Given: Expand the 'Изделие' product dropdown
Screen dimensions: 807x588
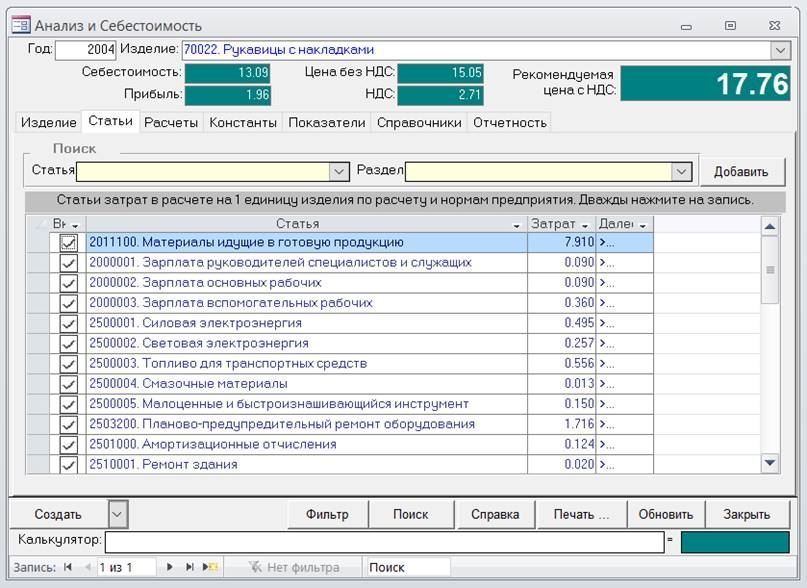Looking at the screenshot, I should click(x=780, y=50).
